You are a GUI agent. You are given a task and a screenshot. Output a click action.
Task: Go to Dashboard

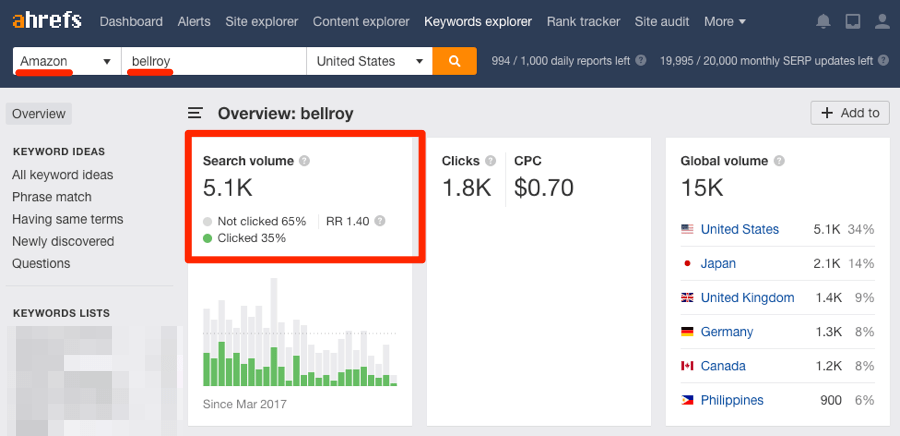131,22
